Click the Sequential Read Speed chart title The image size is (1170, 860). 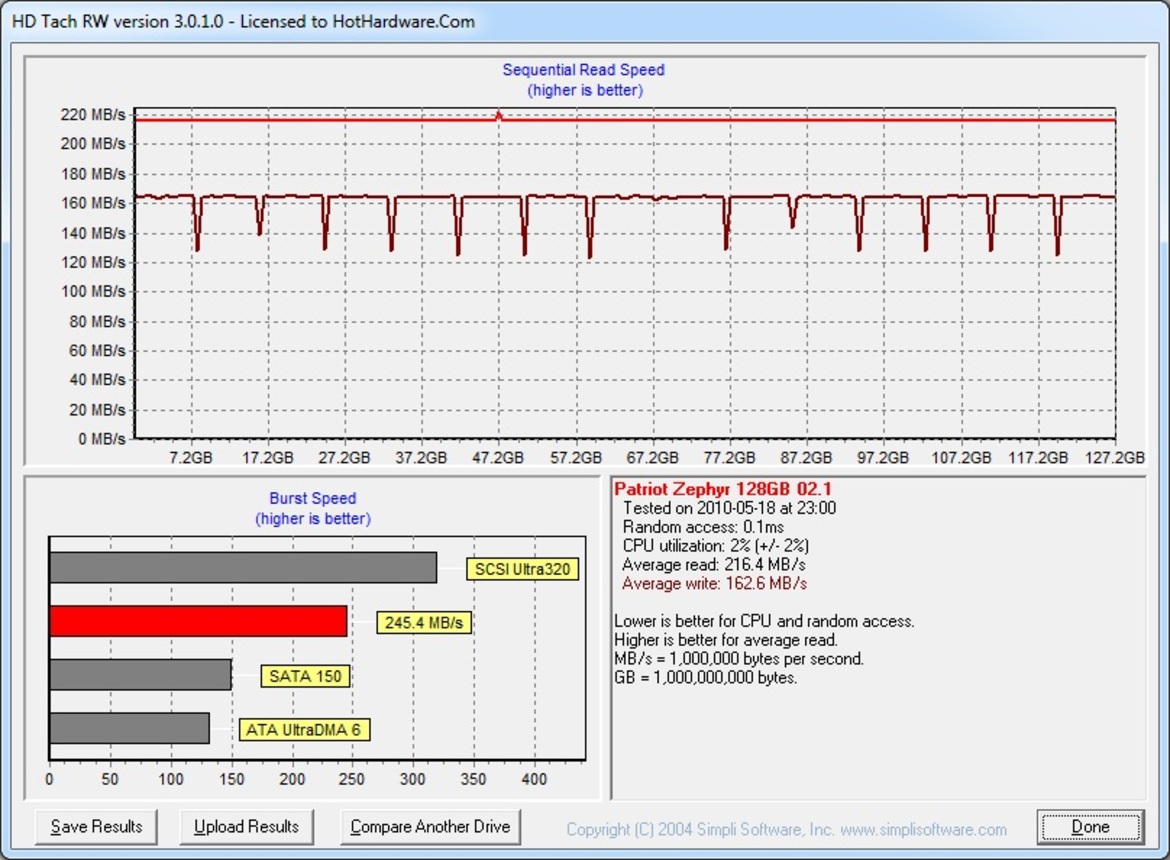[x=583, y=70]
